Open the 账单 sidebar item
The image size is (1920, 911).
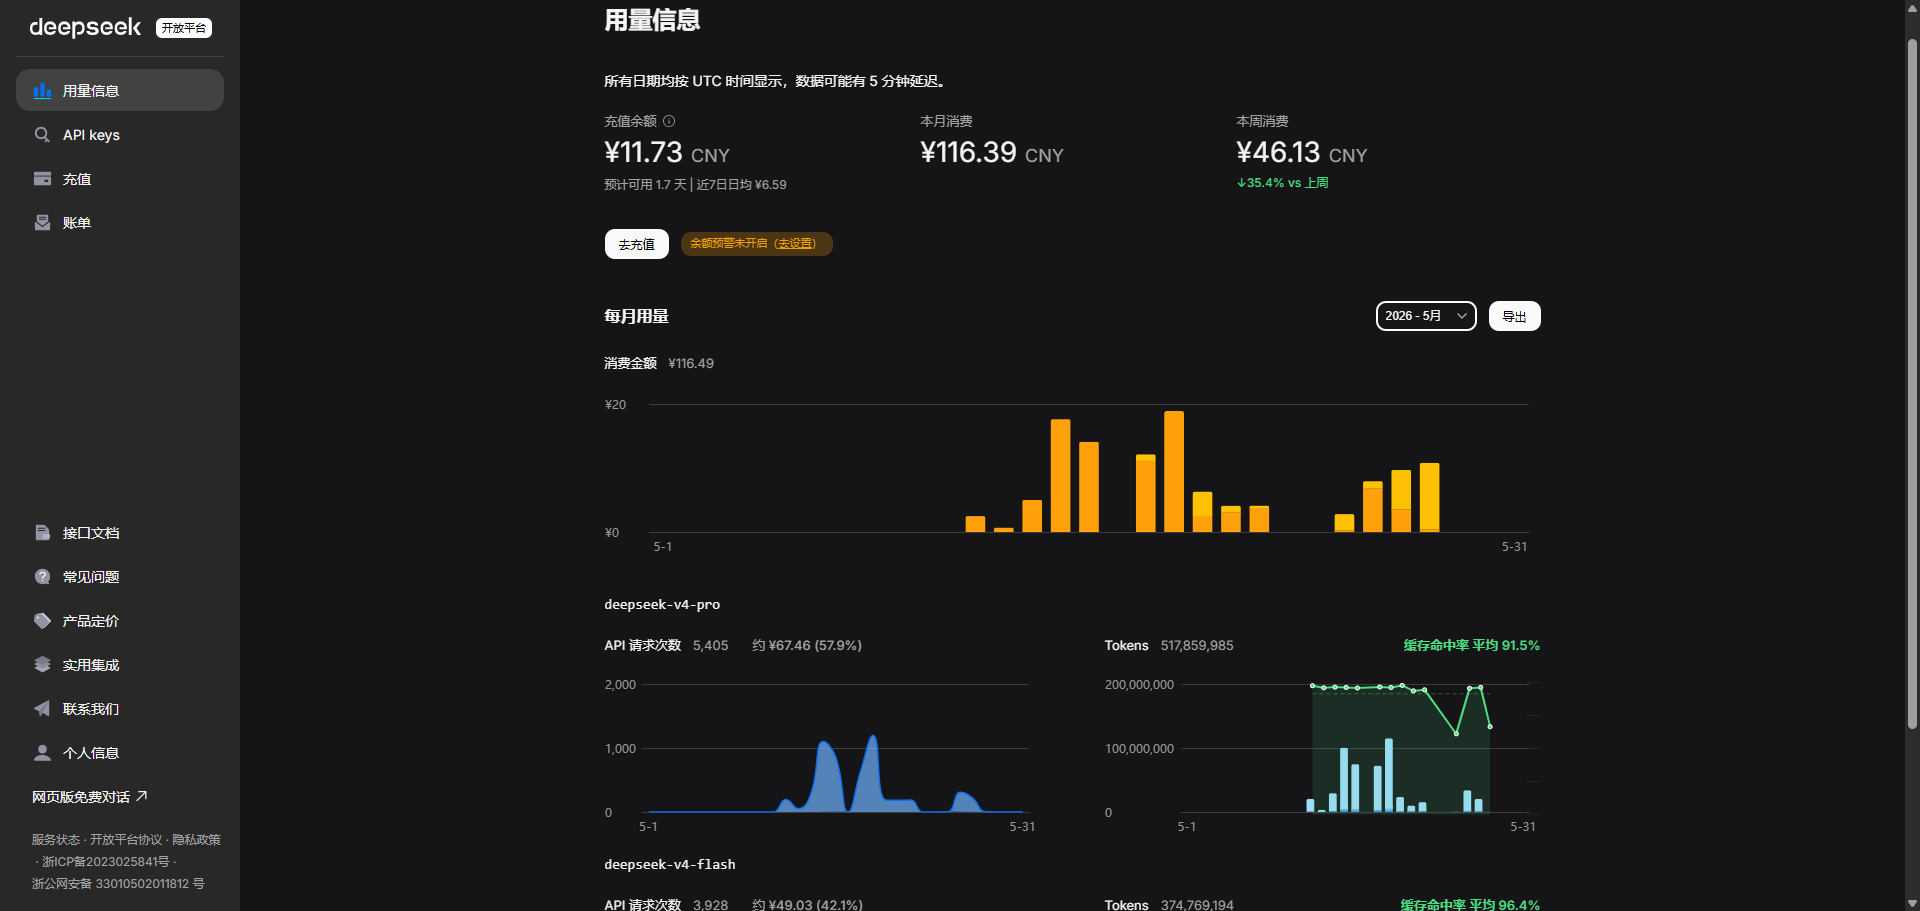tap(120, 223)
